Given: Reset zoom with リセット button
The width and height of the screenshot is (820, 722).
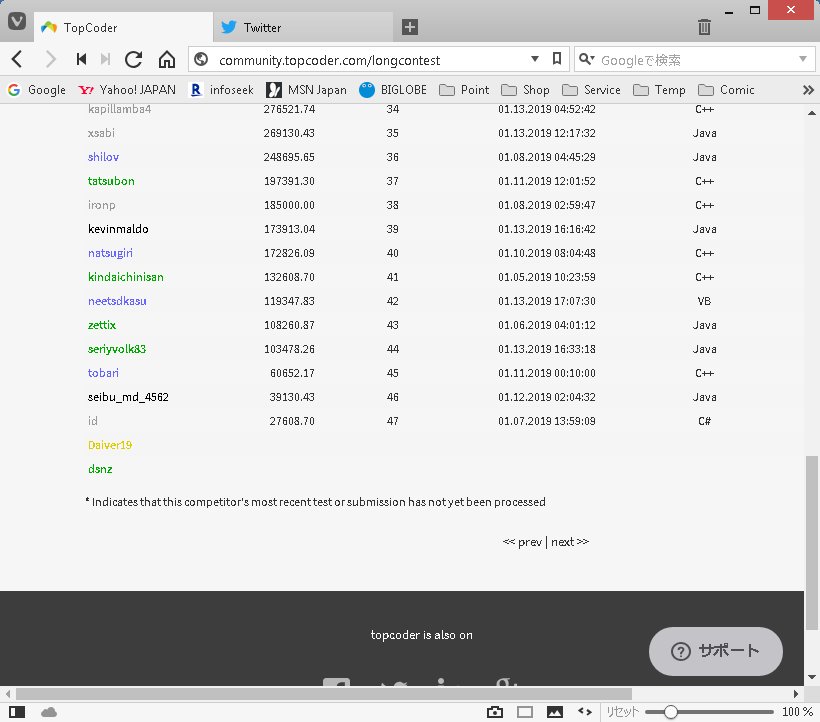Looking at the screenshot, I should (622, 712).
